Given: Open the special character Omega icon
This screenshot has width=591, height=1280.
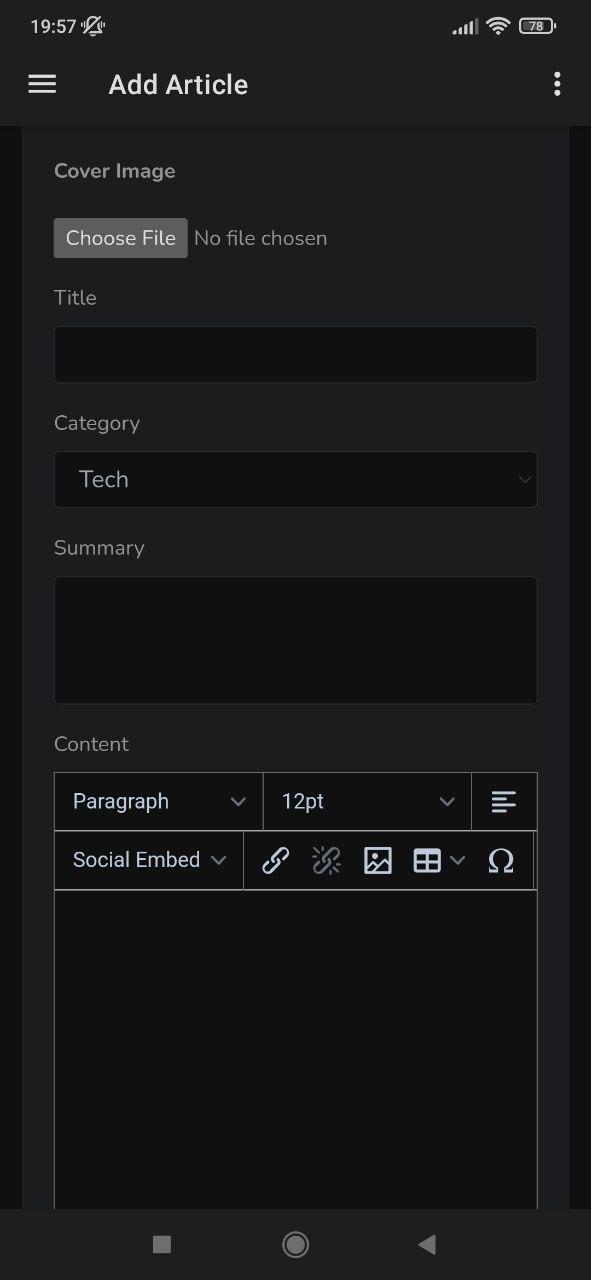Looking at the screenshot, I should click(501, 860).
